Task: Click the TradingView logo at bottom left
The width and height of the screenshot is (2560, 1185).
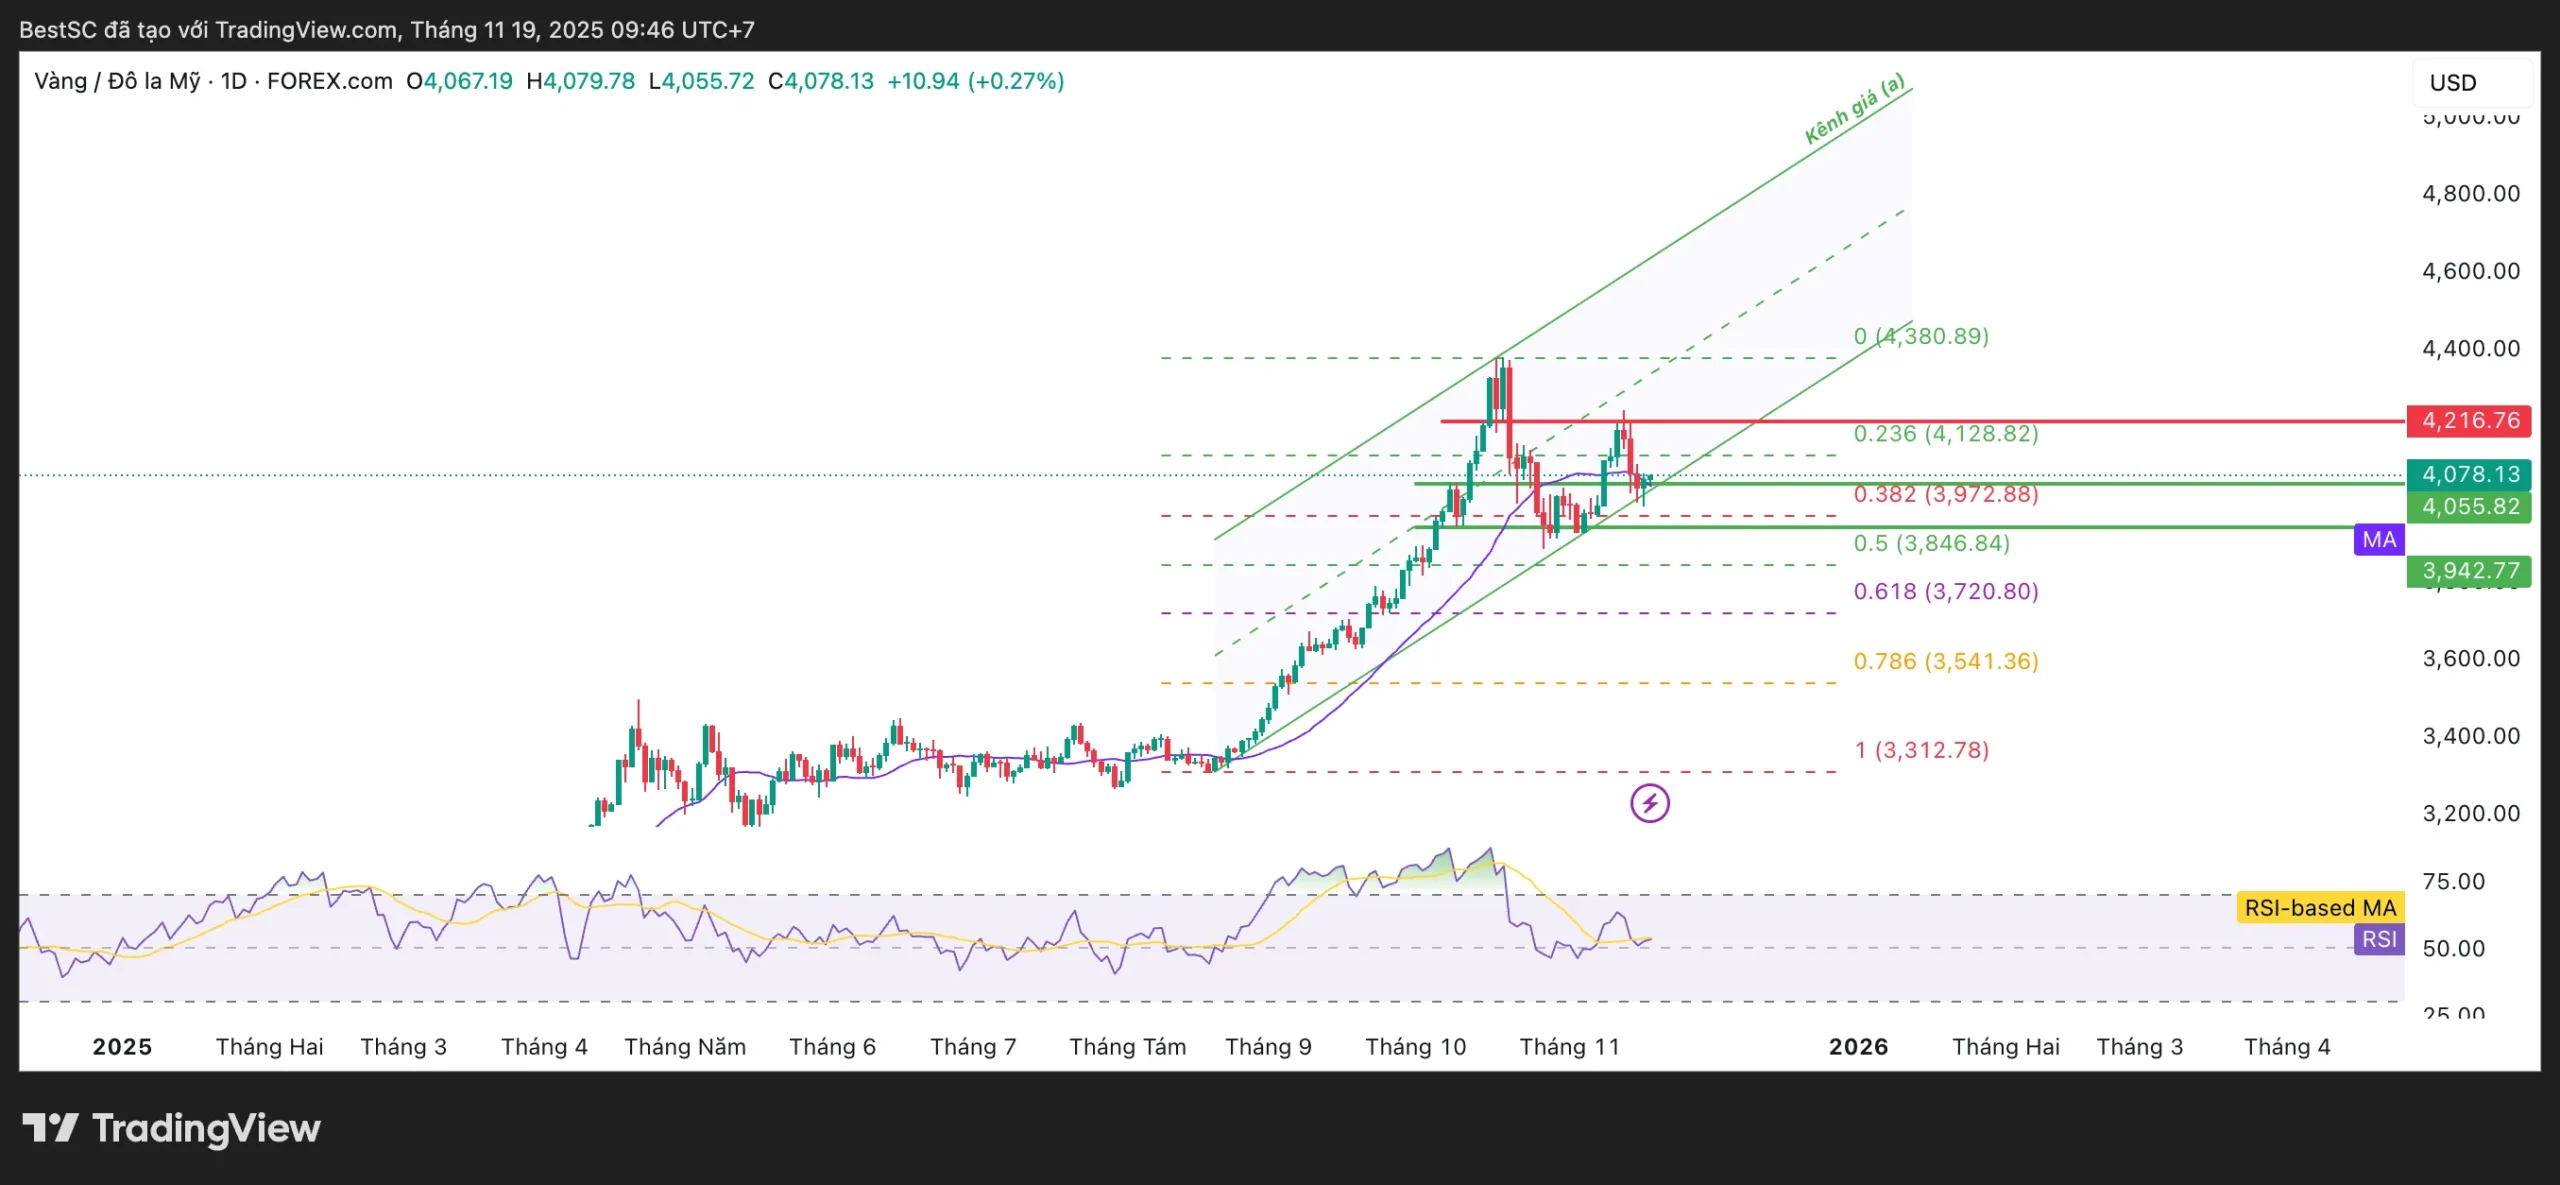Action: [171, 1128]
